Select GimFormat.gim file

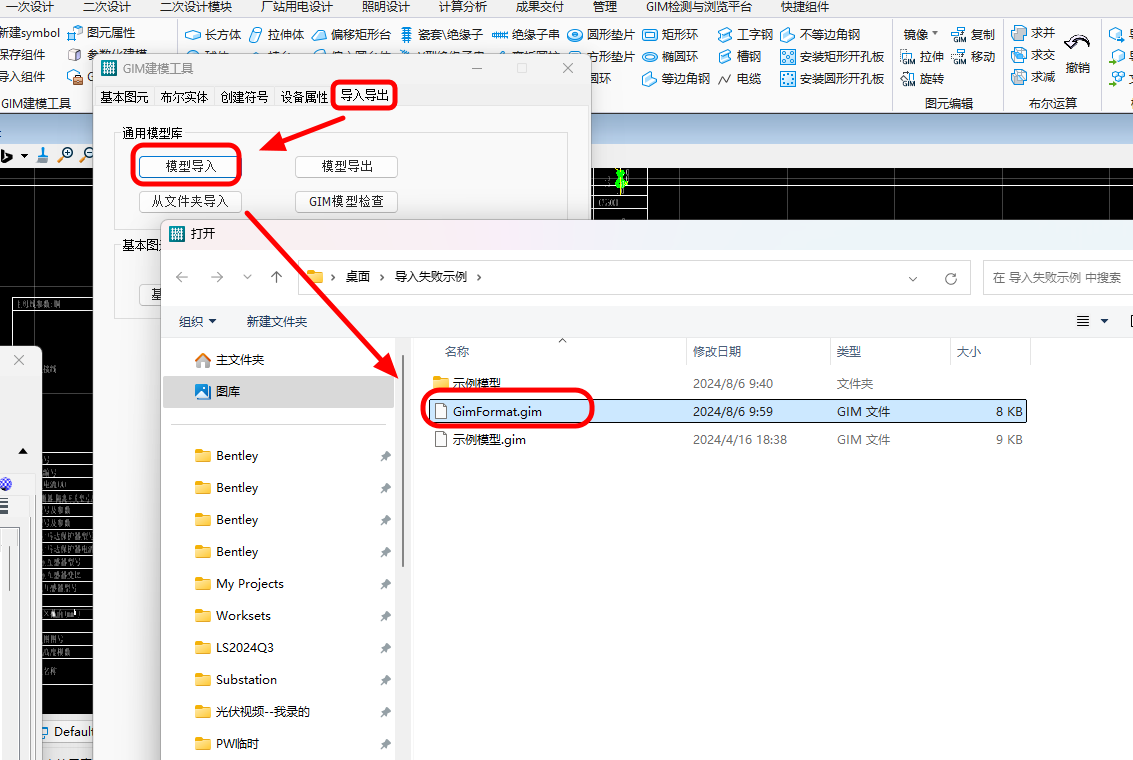728,412
